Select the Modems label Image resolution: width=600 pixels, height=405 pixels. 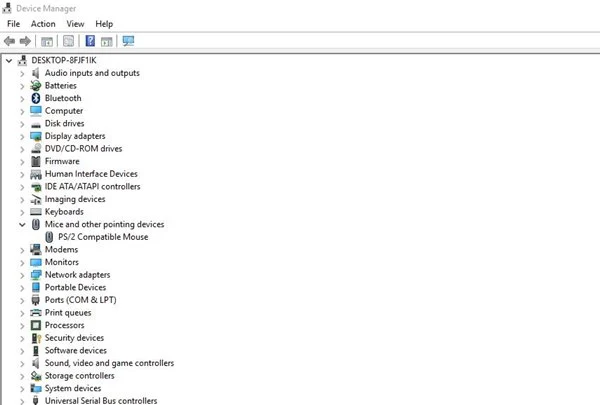pos(61,250)
